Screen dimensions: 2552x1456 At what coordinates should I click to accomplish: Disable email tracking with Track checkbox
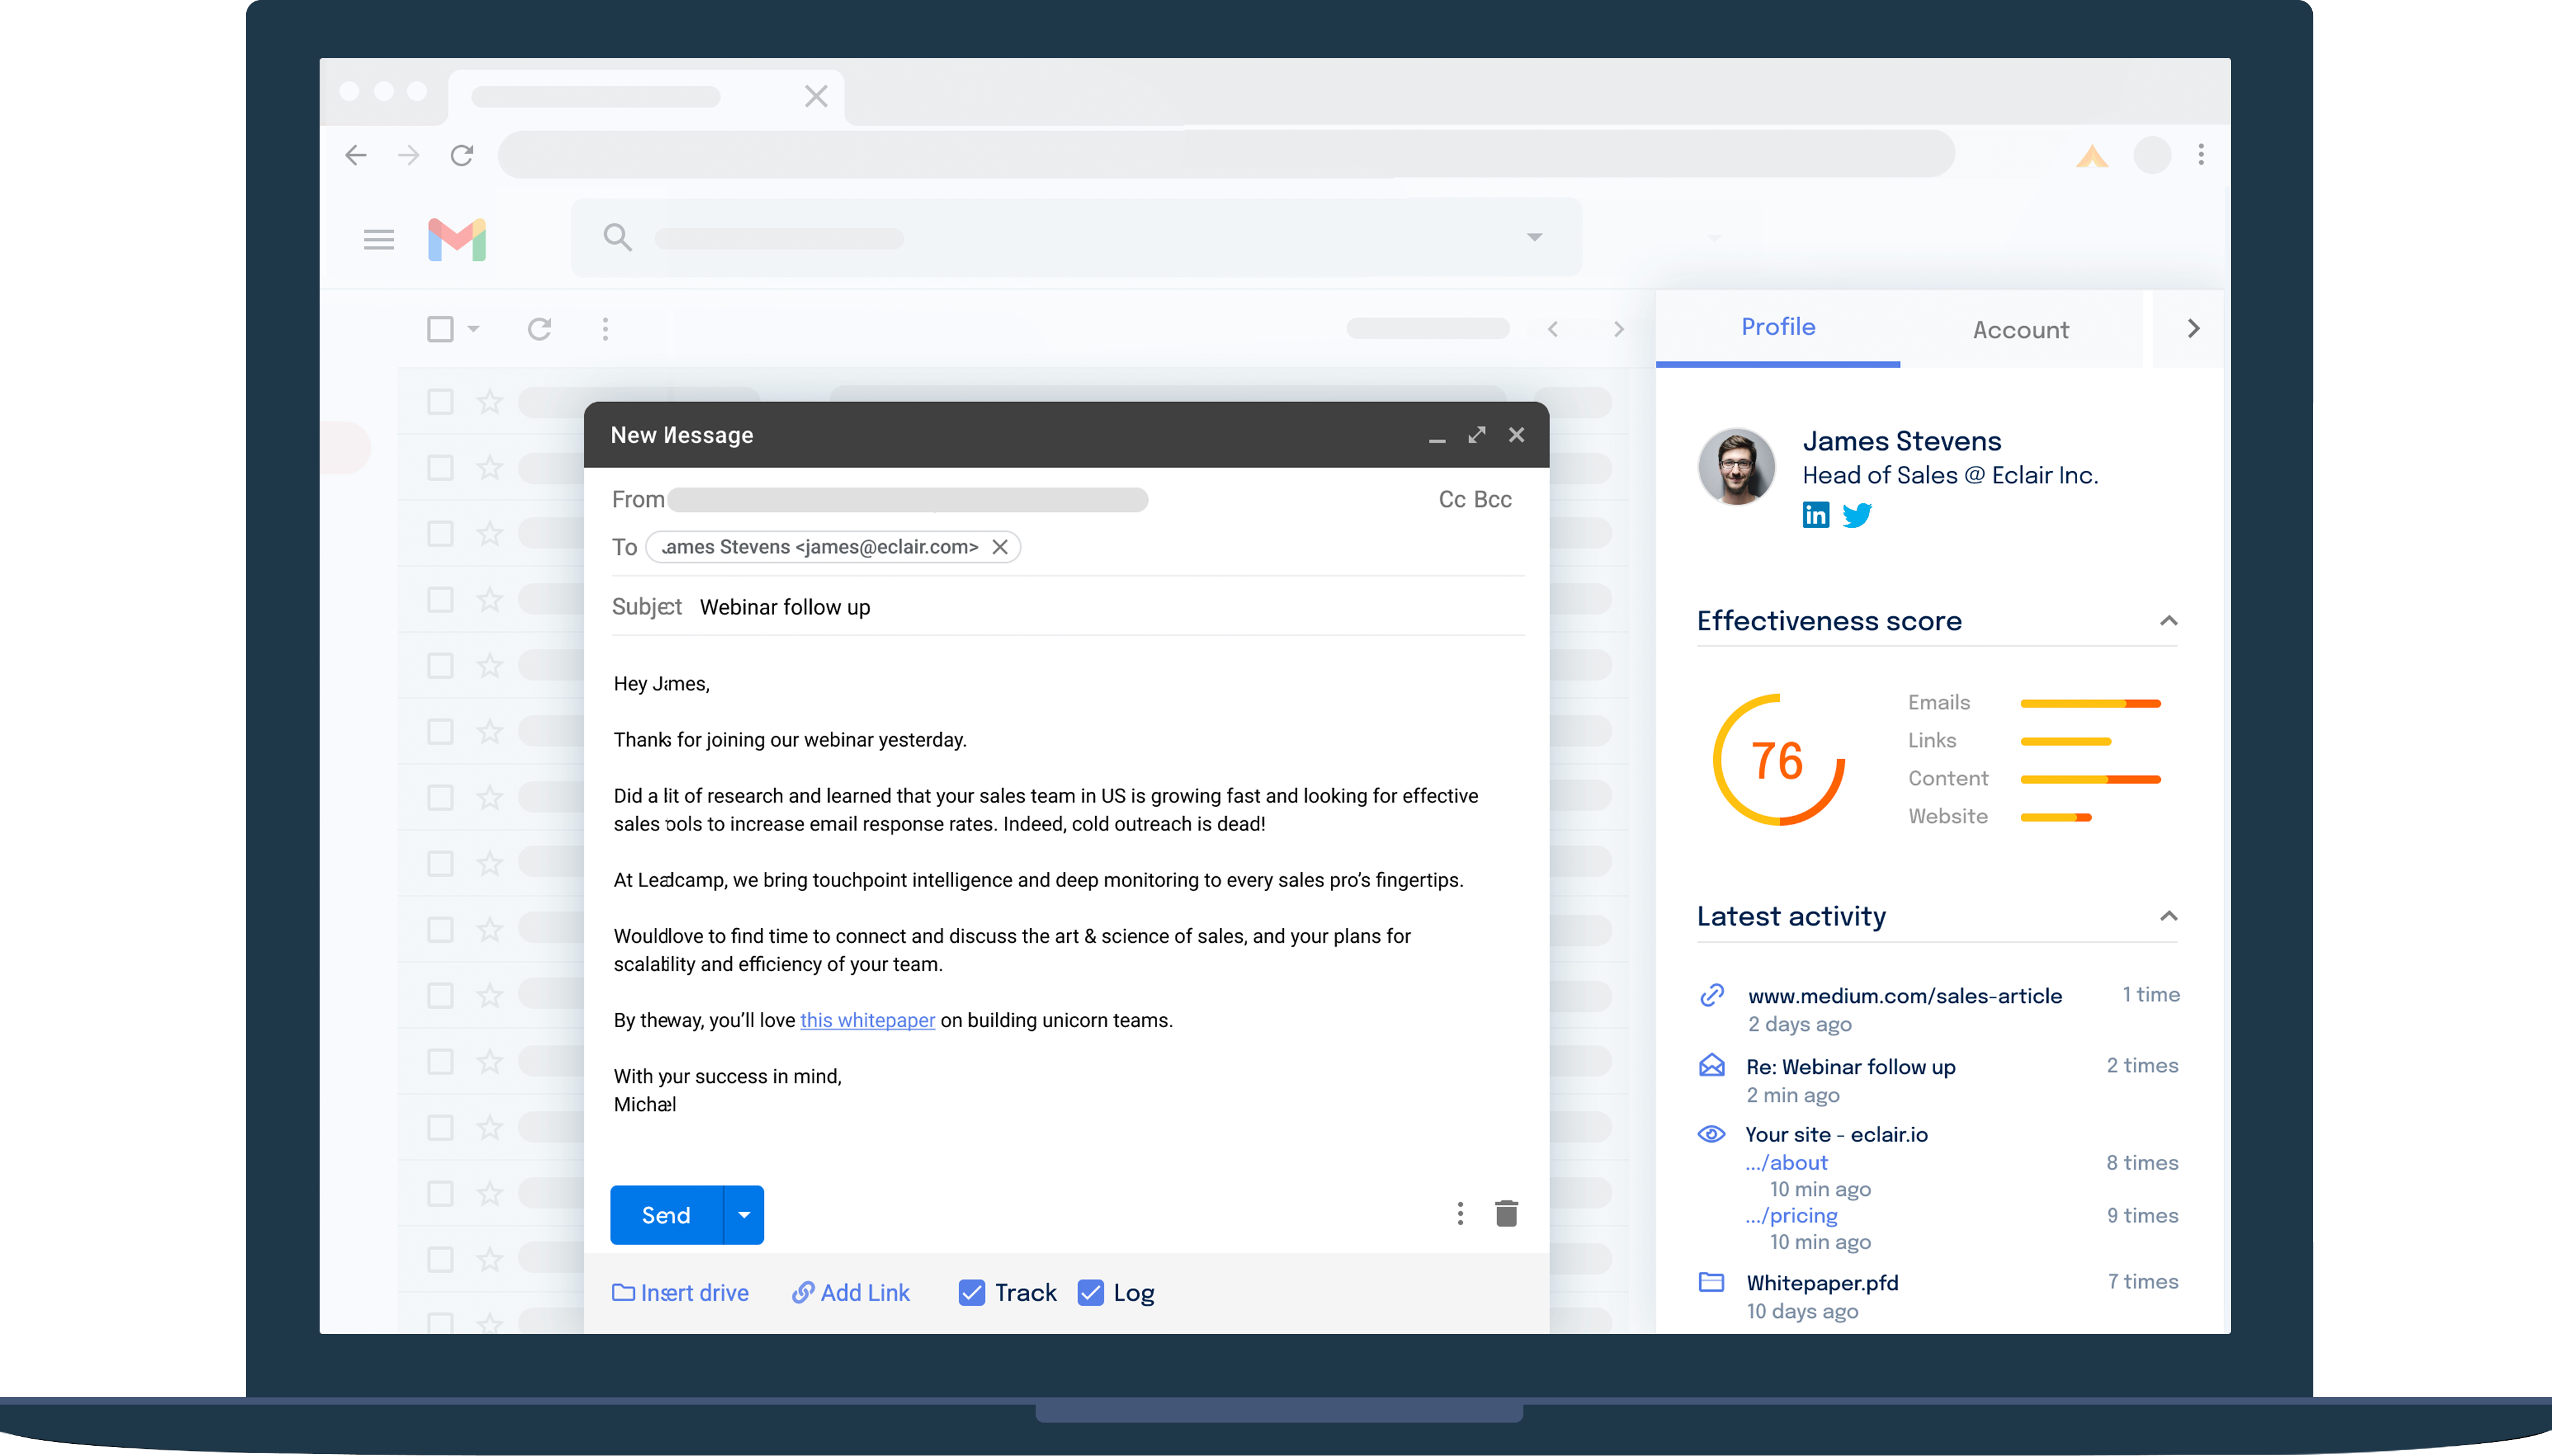(x=971, y=1292)
